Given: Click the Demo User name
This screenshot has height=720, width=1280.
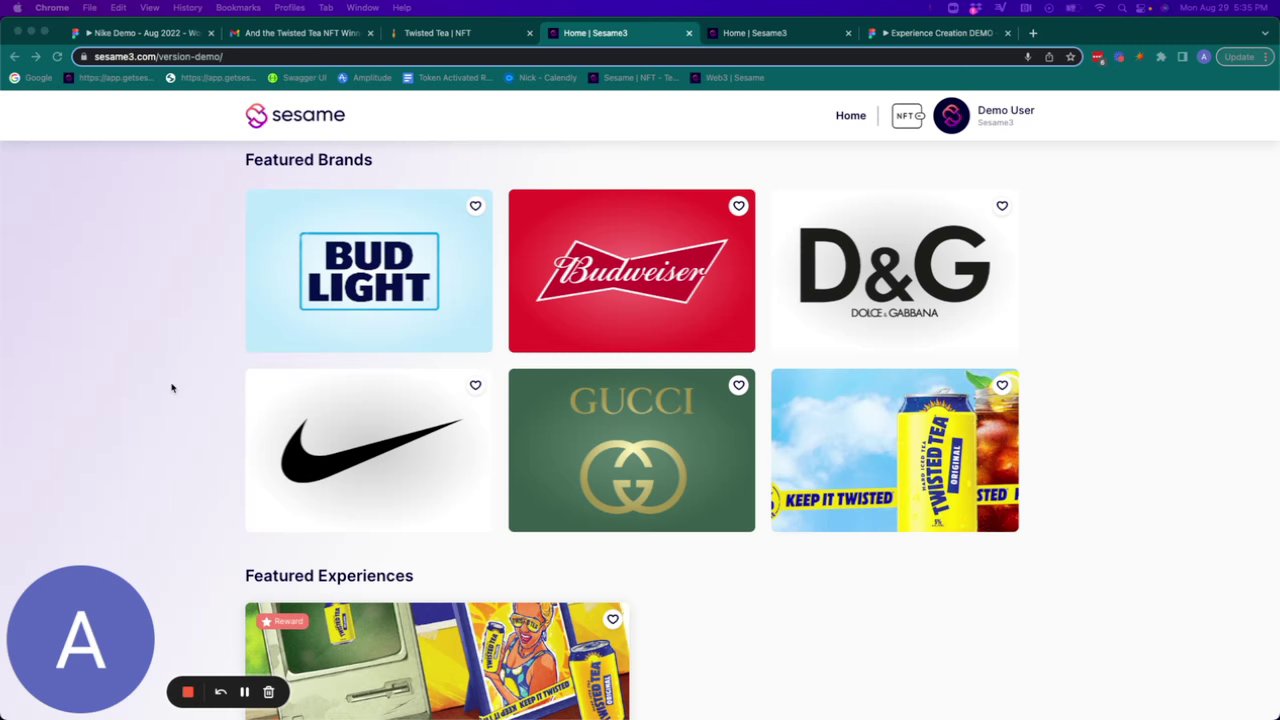Looking at the screenshot, I should [1006, 110].
